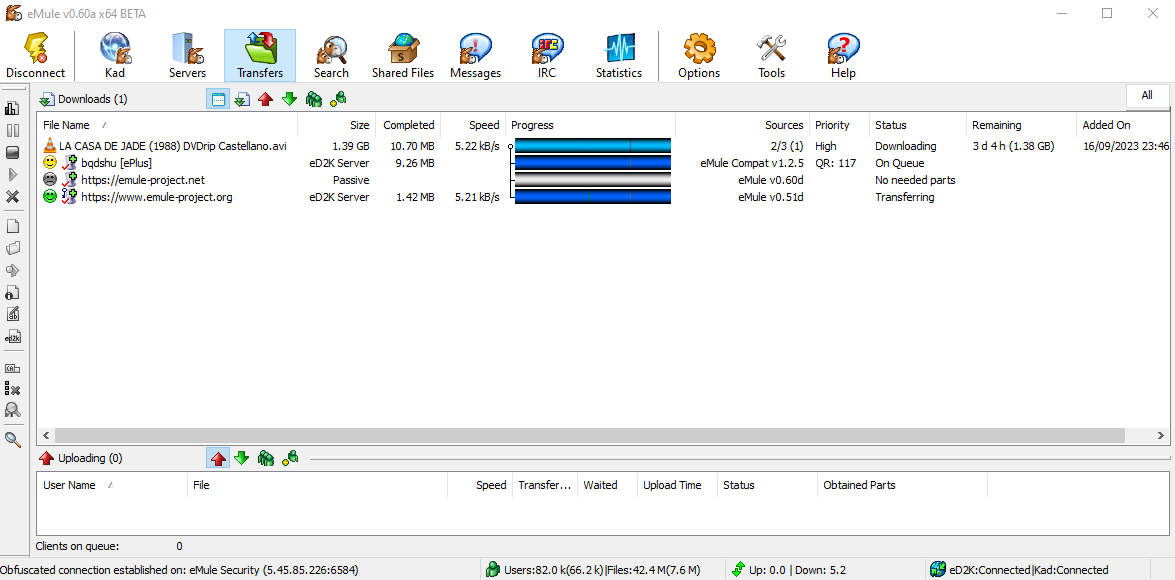Click green downloading arrow in Uploading toolbar
This screenshot has height=580, width=1175.
[x=241, y=458]
